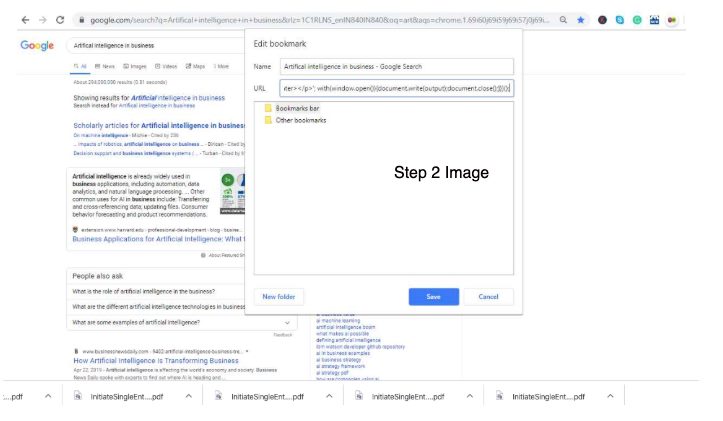Click the Bookmarks bar folder icon
Viewport: 723px width, 421px height.
pos(268,108)
